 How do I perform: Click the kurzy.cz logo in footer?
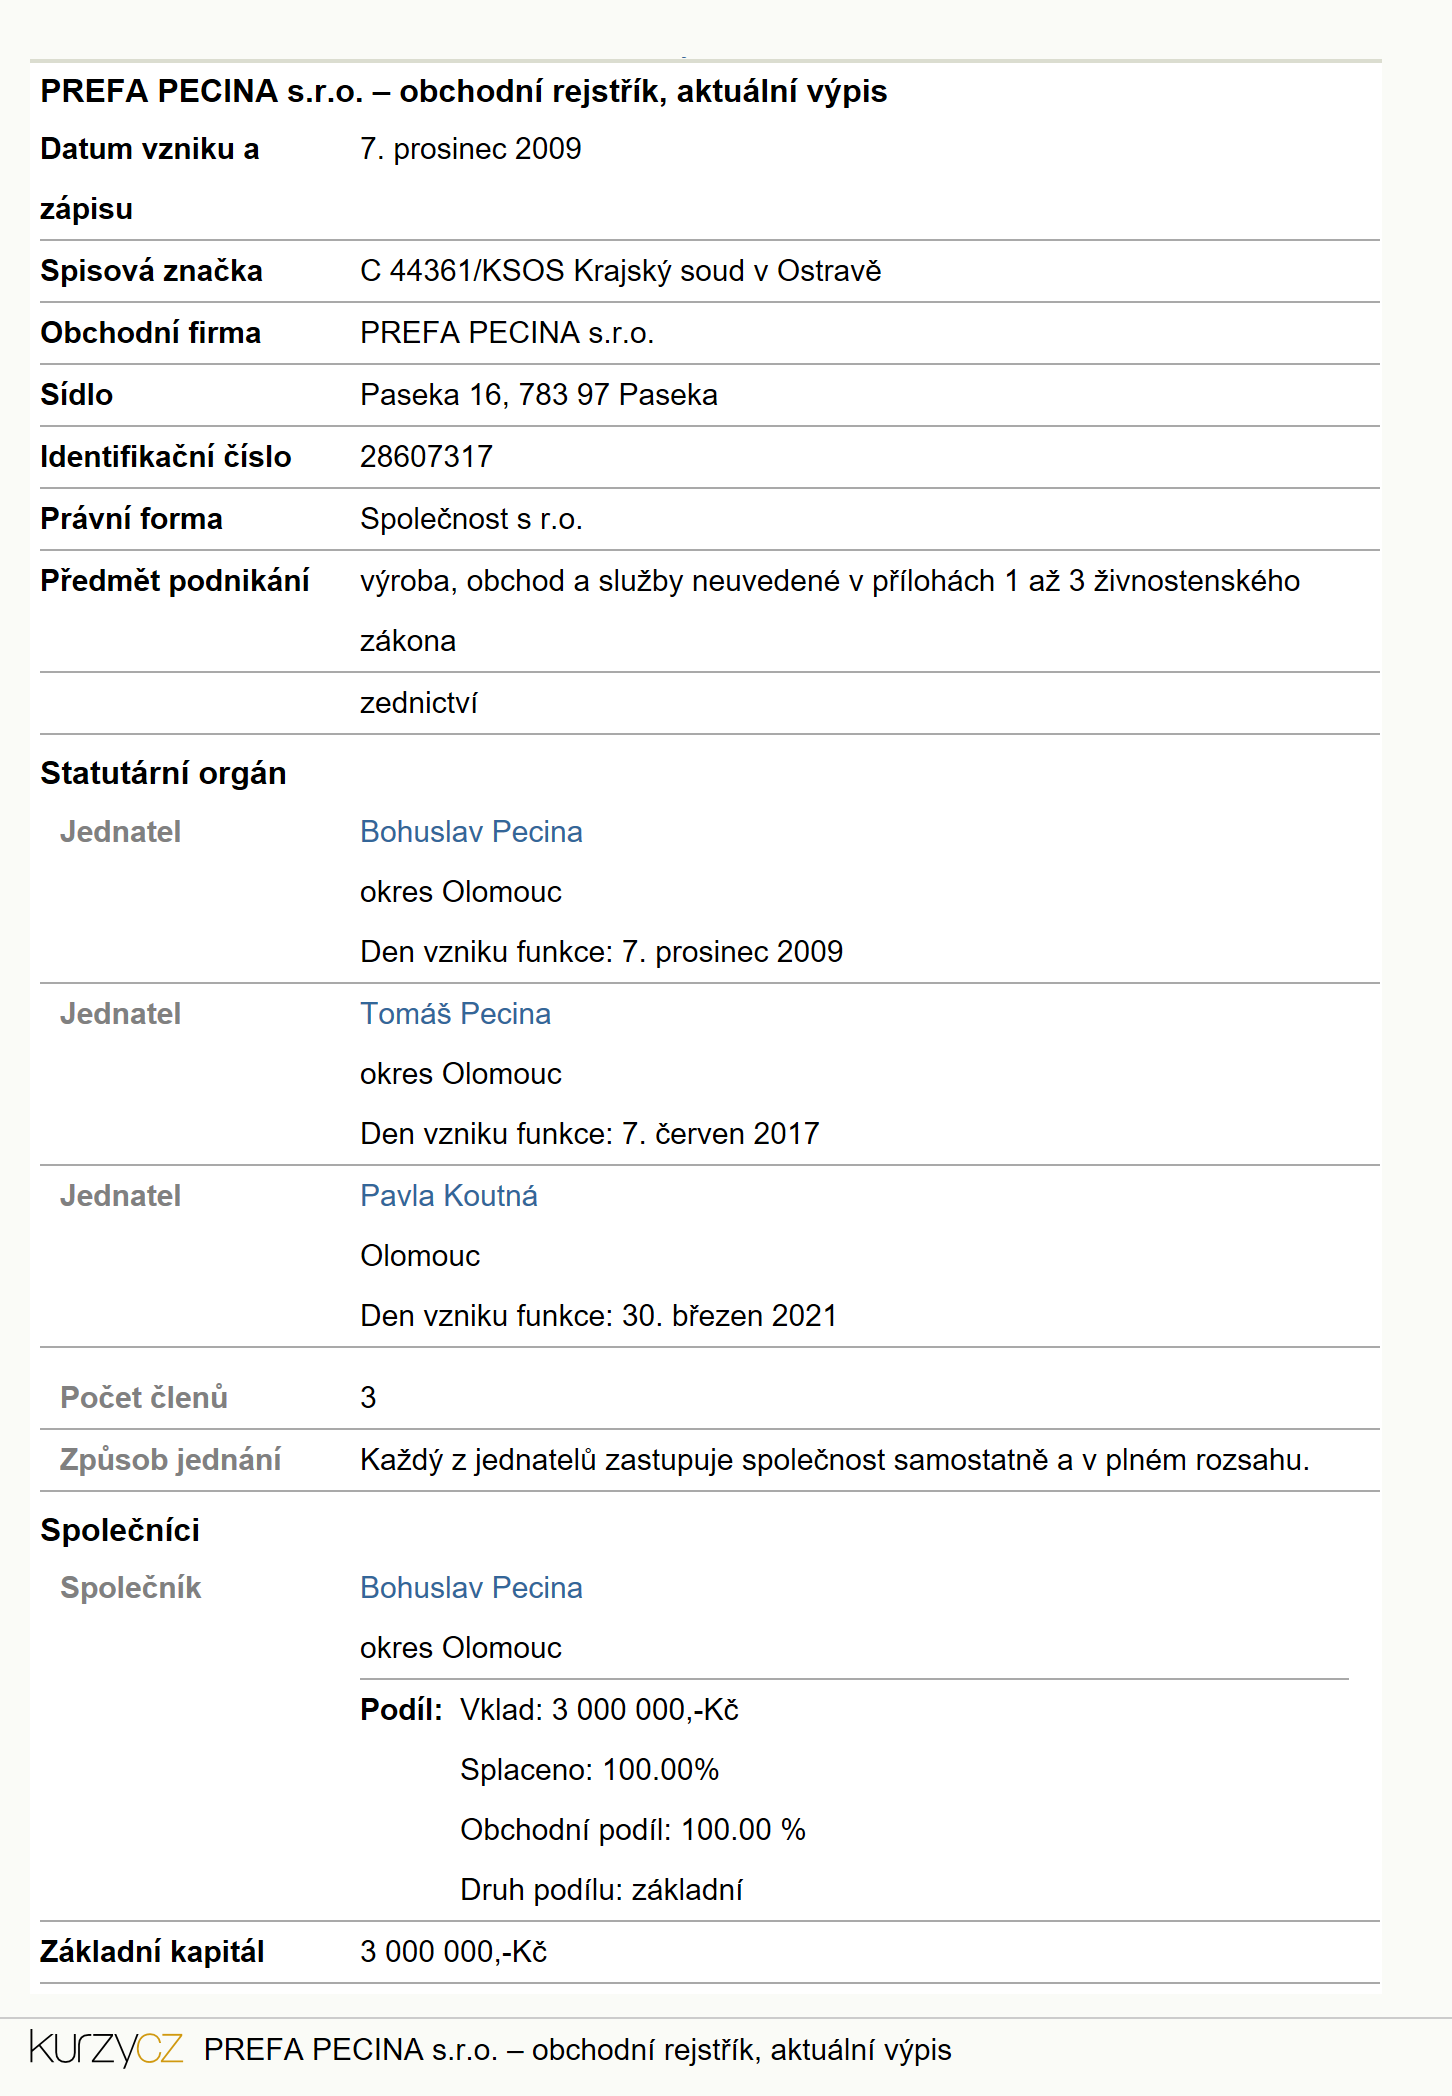(106, 2049)
